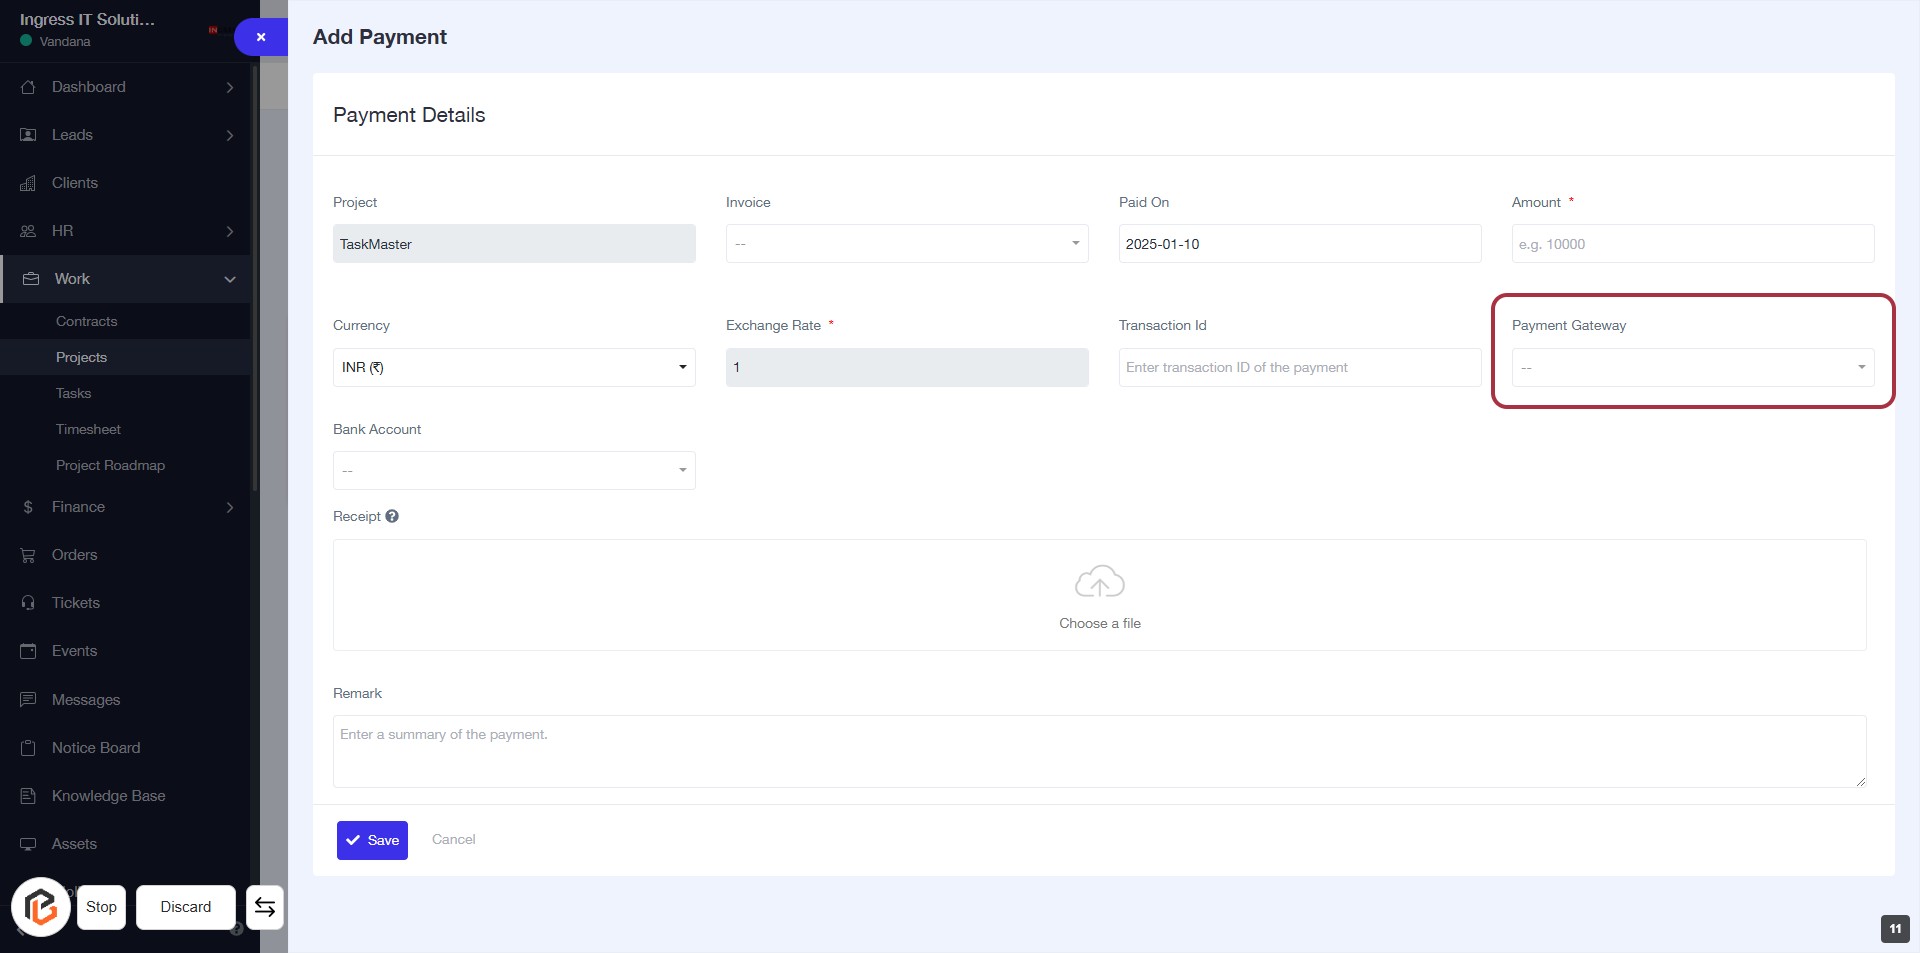Click the cloud upload icon for receipt
The image size is (1920, 953).
click(1099, 582)
